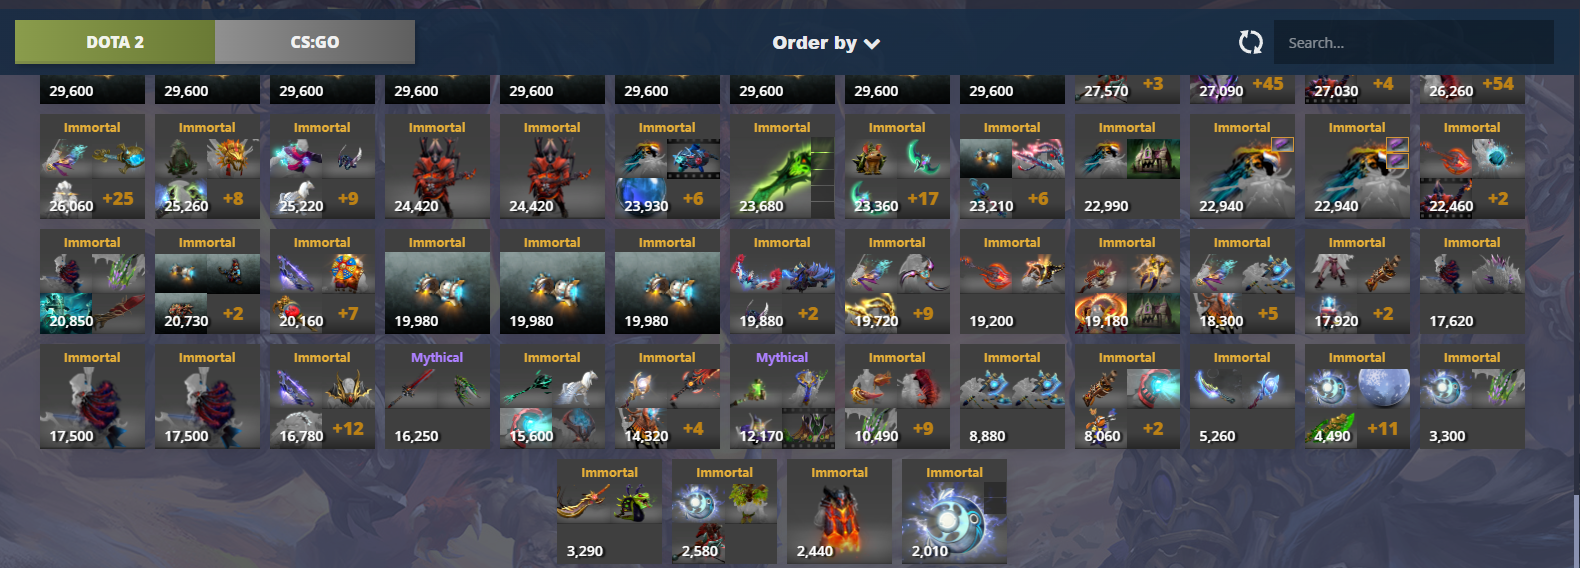Choose the Immortal item priced 8,880
This screenshot has height=568, width=1580.
coord(1012,396)
